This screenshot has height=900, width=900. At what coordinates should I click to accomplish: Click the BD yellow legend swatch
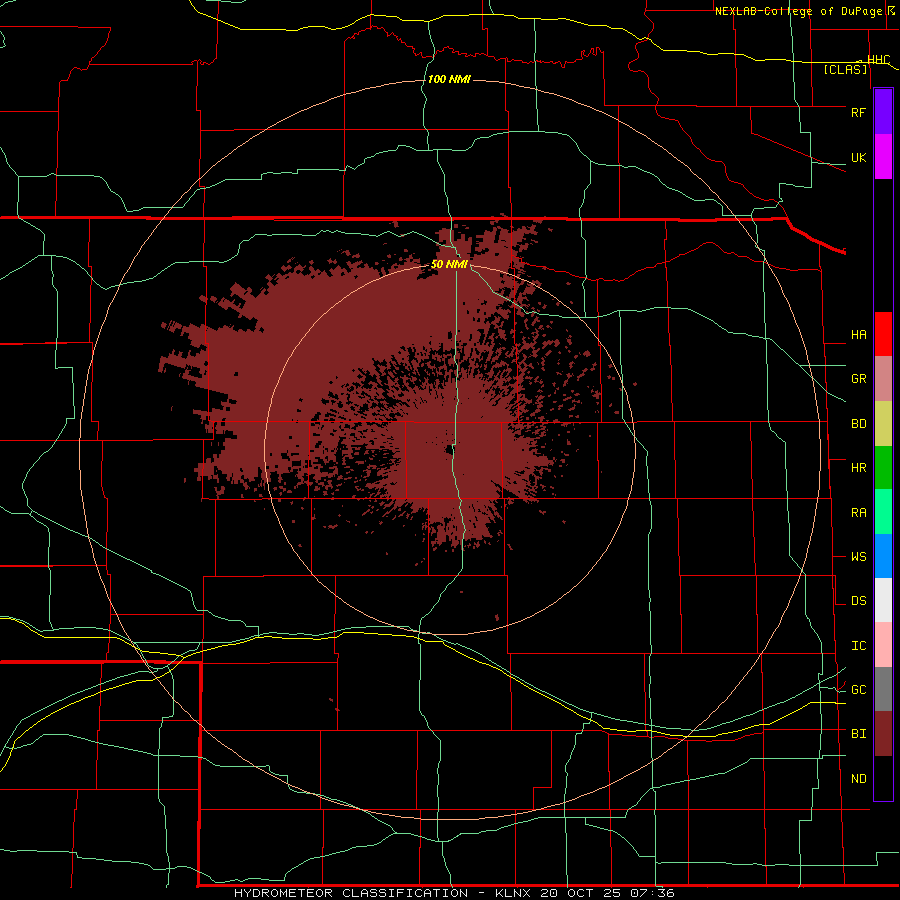[883, 424]
